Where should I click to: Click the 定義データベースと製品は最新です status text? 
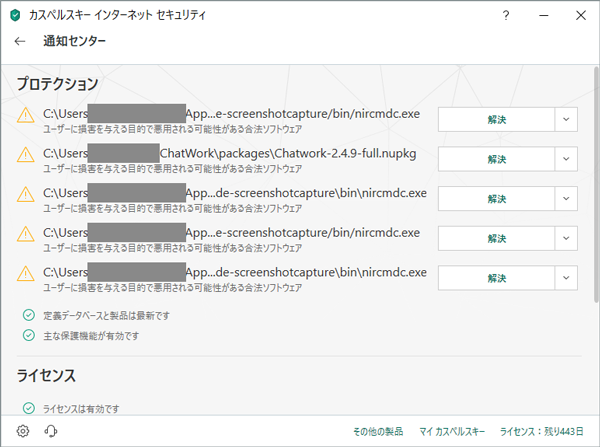tap(106, 315)
